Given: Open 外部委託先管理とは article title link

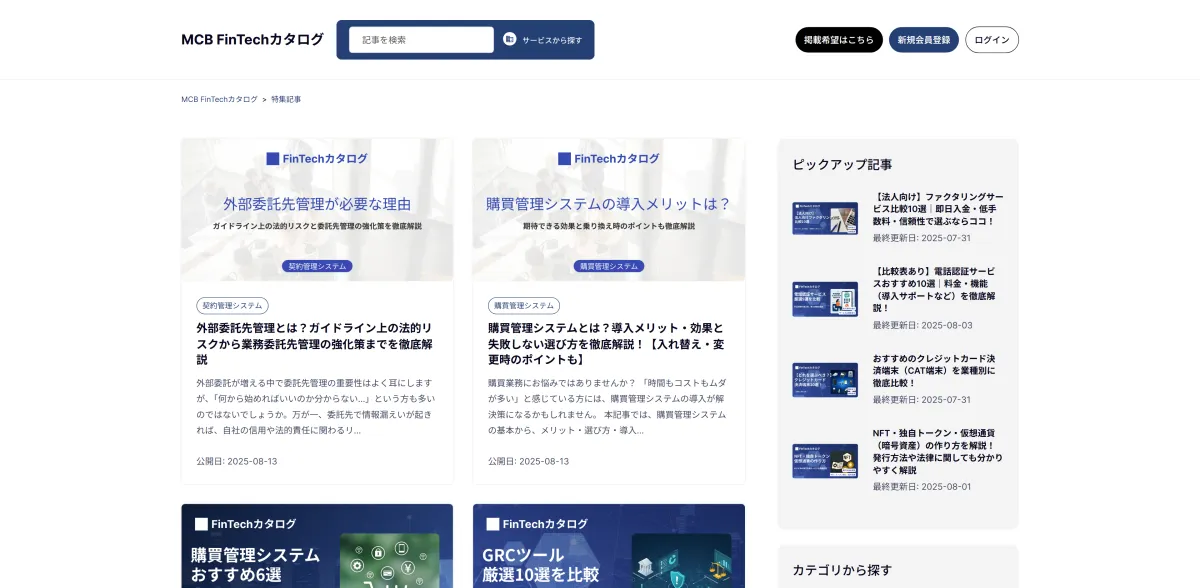Looking at the screenshot, I should point(315,343).
